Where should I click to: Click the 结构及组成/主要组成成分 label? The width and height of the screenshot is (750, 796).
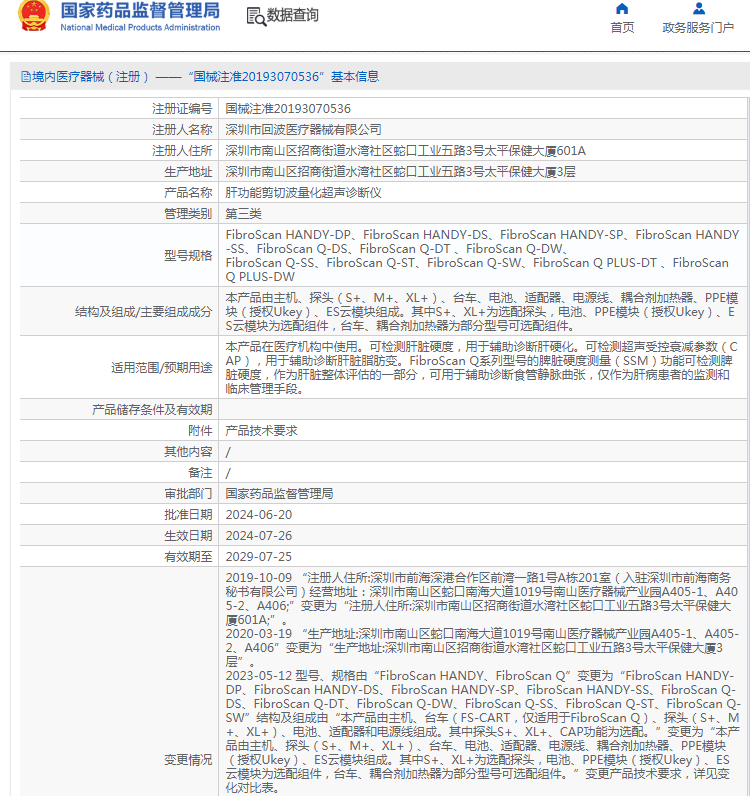[144, 312]
